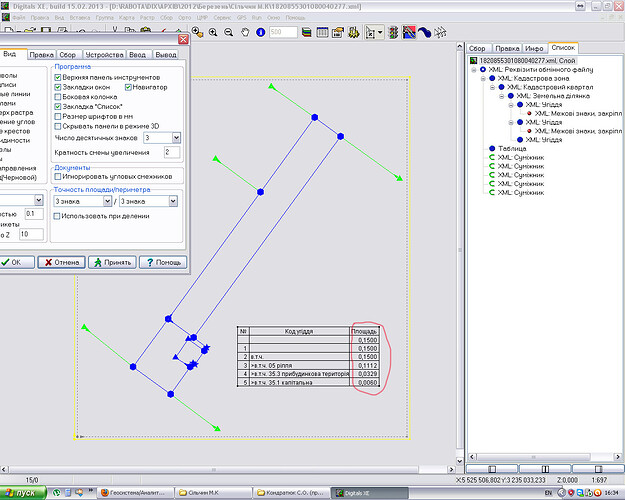The height and width of the screenshot is (500, 625).
Task: Click the Кратность смены увеличения input field
Action: coord(172,152)
